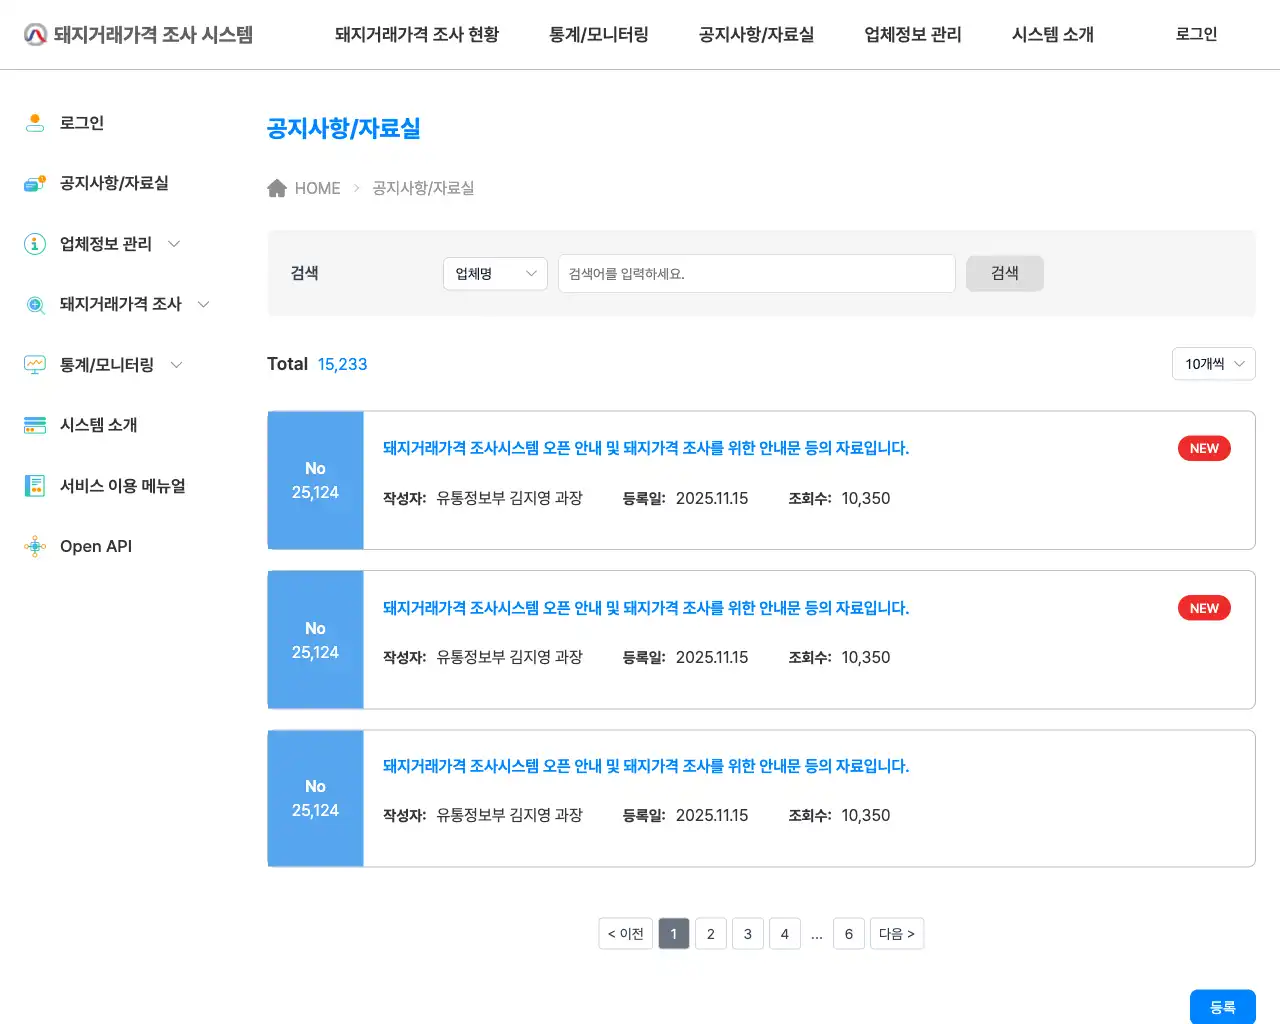1280x1024 pixels.
Task: Click the 시스템 소개 sidebar icon
Action: tap(34, 425)
